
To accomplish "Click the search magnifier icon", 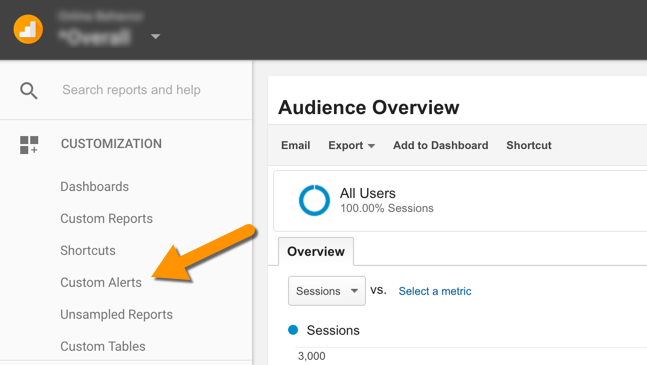I will (28, 91).
